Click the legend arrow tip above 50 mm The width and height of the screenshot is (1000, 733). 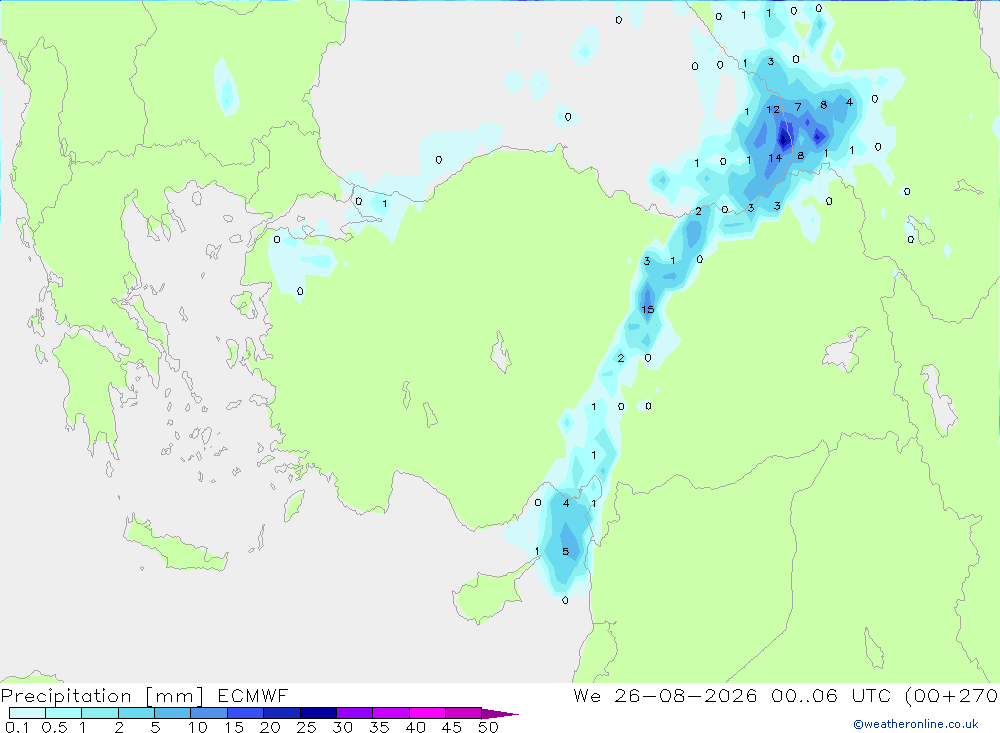[500, 714]
